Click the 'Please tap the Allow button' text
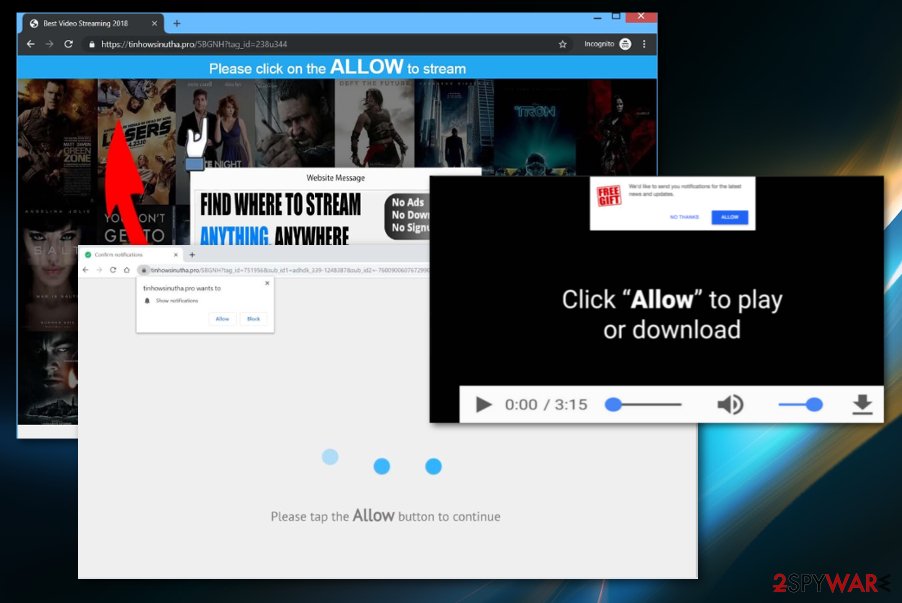 (385, 516)
